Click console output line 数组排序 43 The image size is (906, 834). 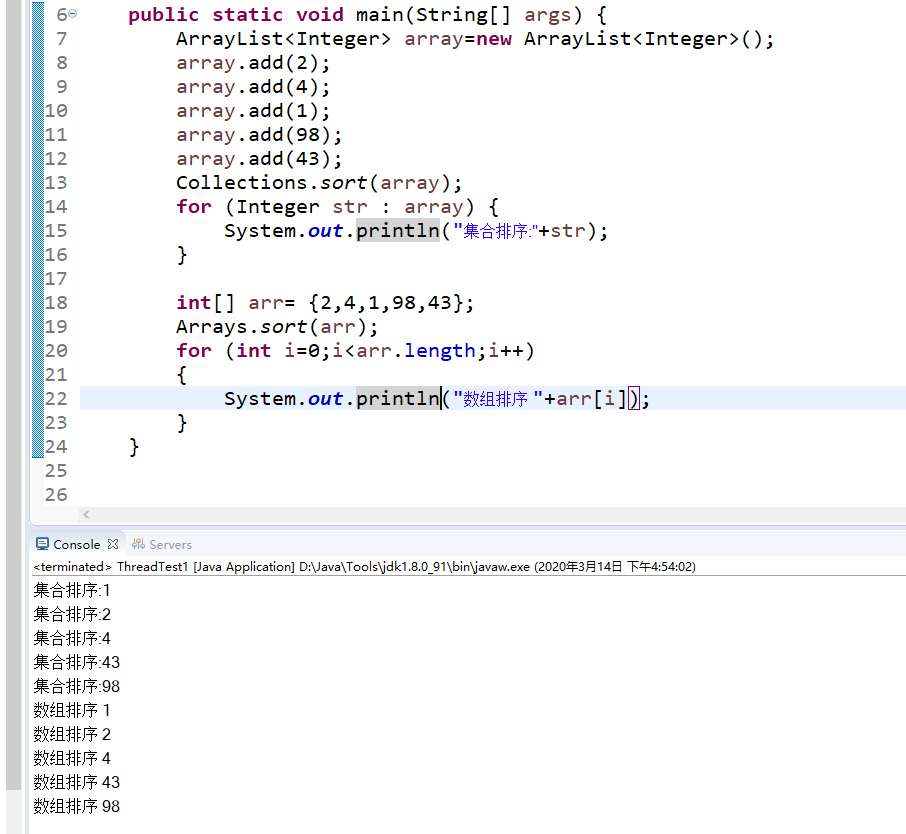pyautogui.click(x=76, y=783)
